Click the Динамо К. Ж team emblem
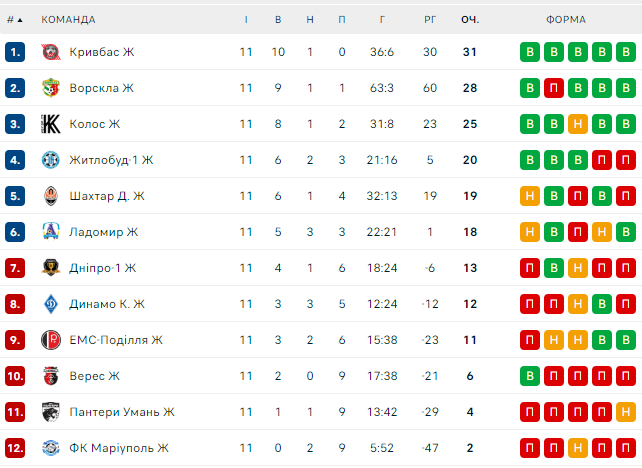Screen dimensions: 642x468 pos(51,304)
